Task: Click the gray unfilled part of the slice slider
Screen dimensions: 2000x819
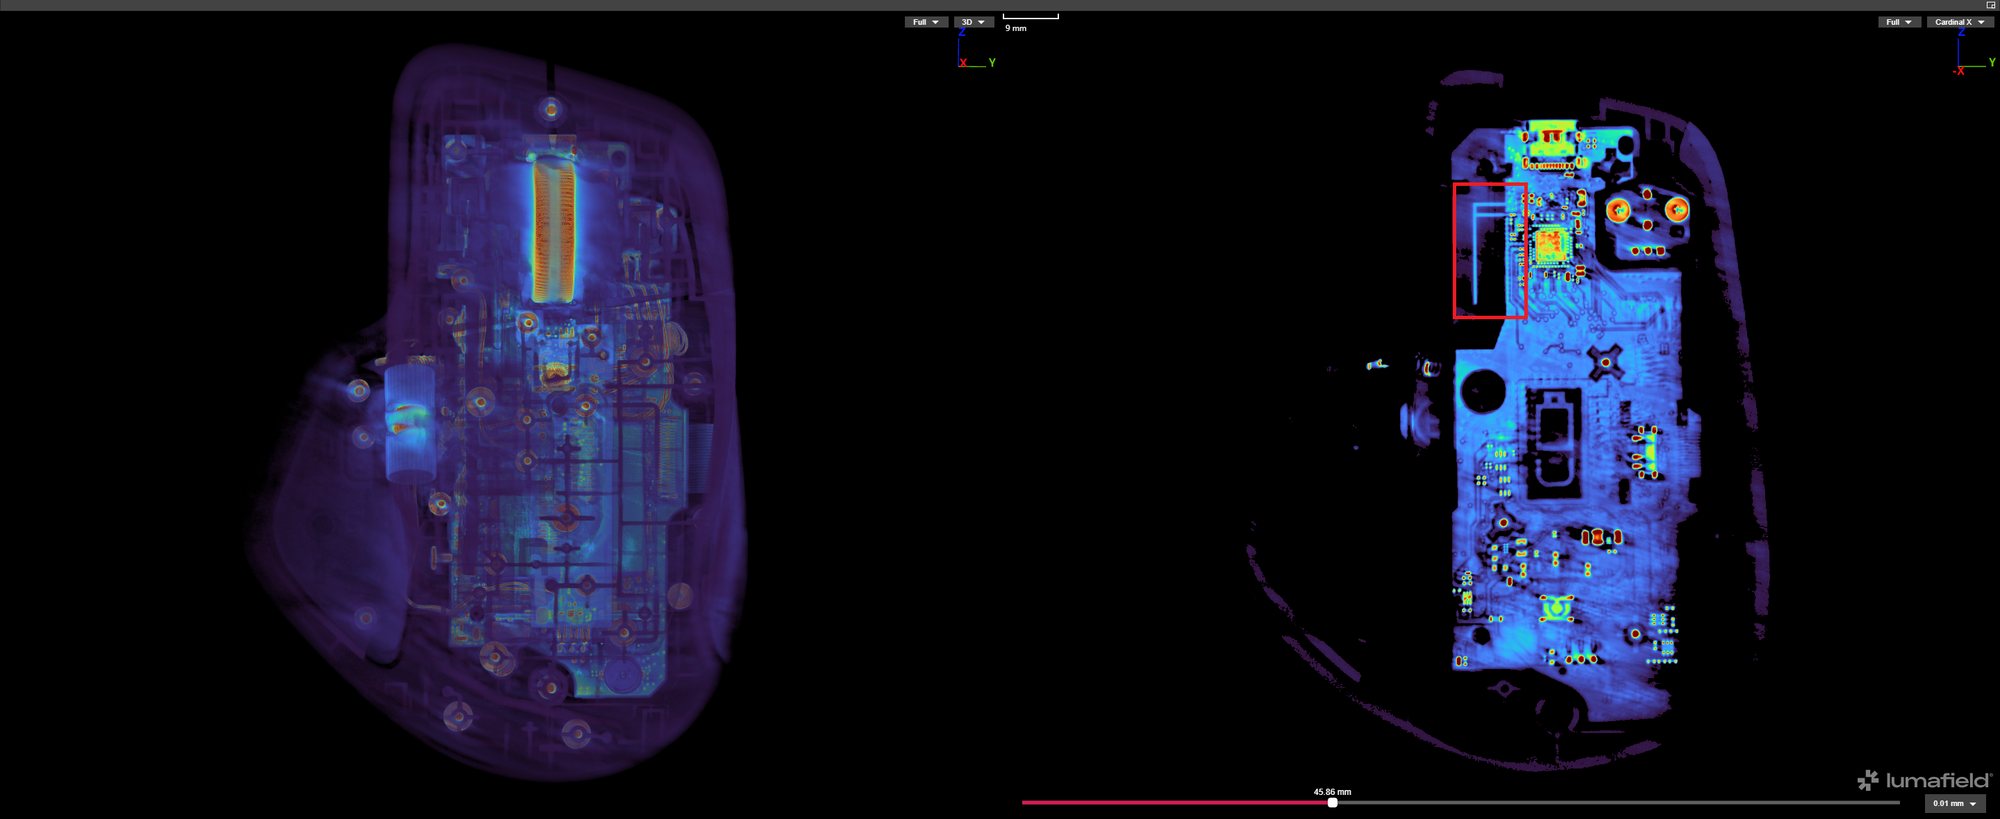Action: pos(1600,802)
